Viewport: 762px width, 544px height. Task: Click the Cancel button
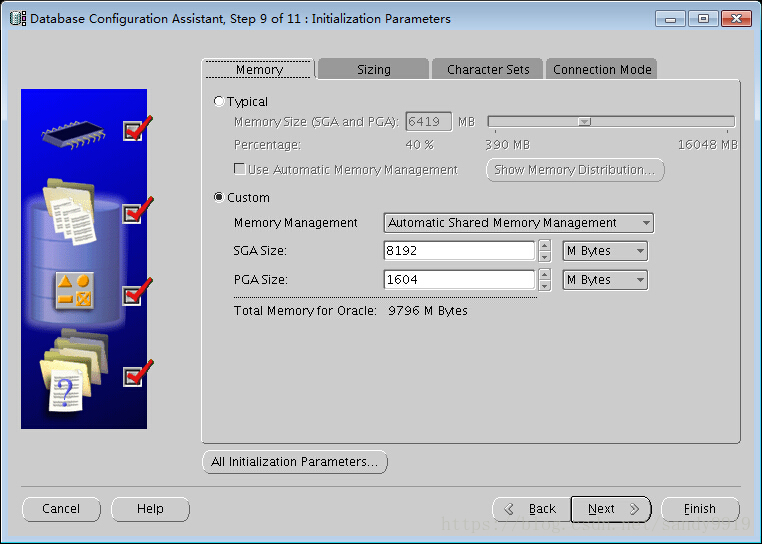click(x=61, y=509)
